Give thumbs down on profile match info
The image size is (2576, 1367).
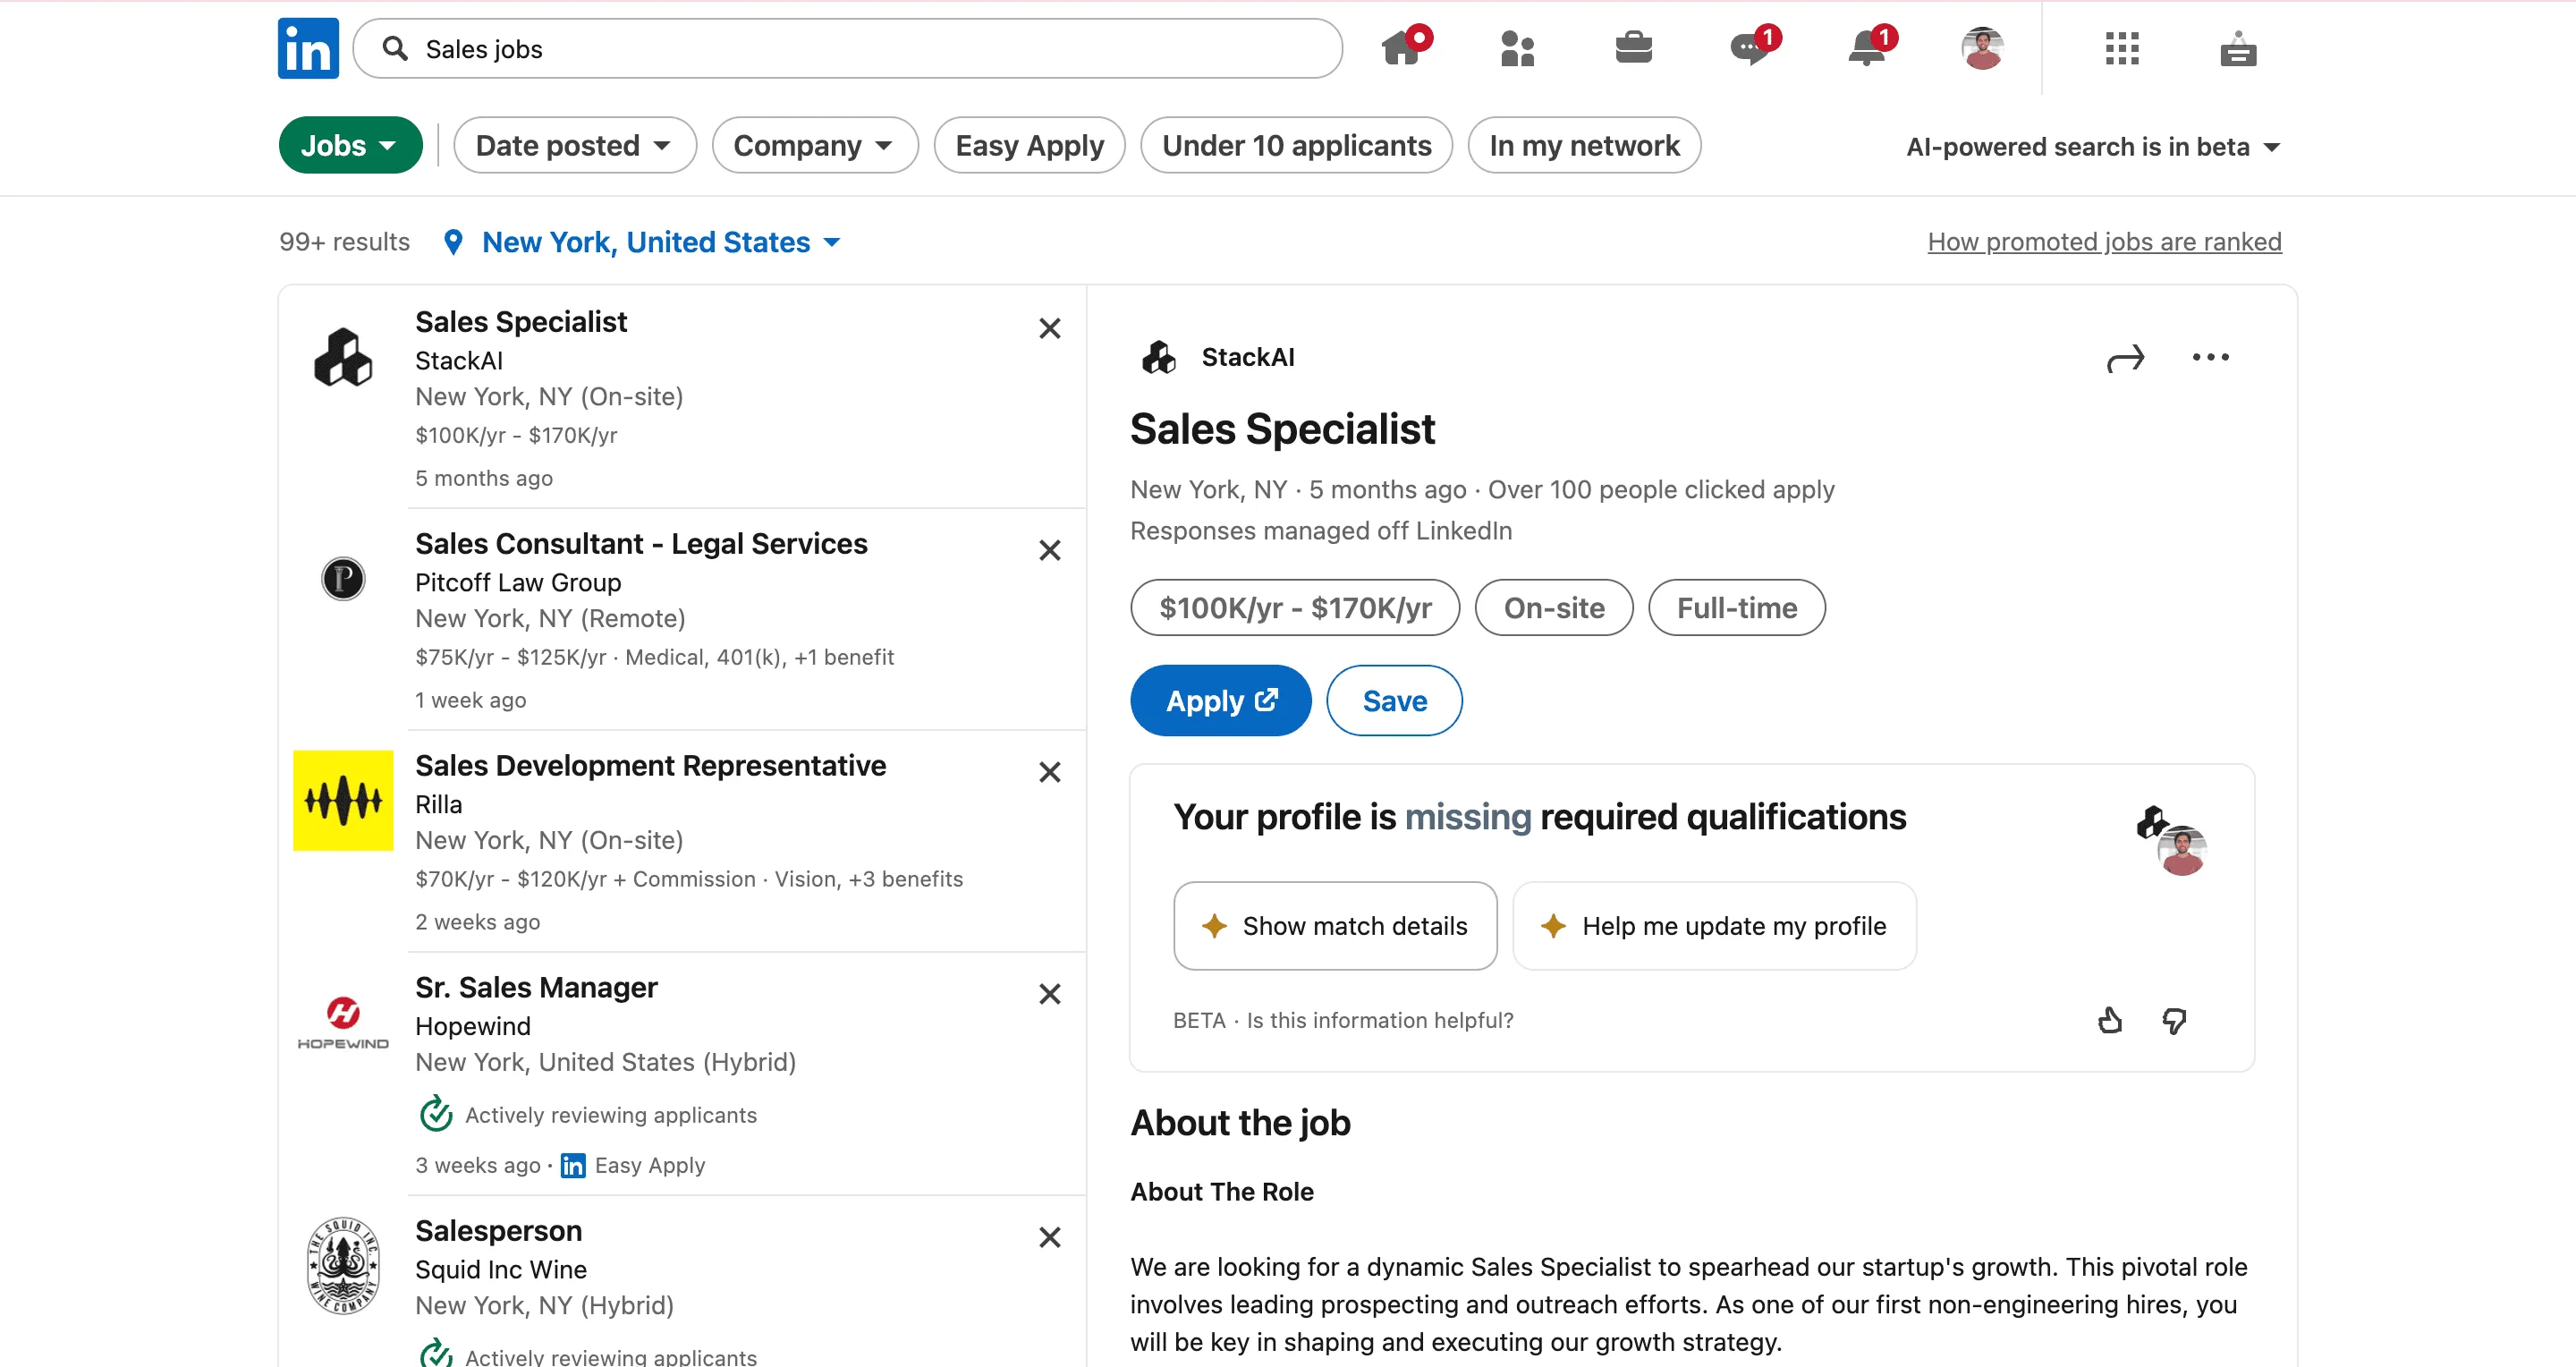[2175, 1020]
